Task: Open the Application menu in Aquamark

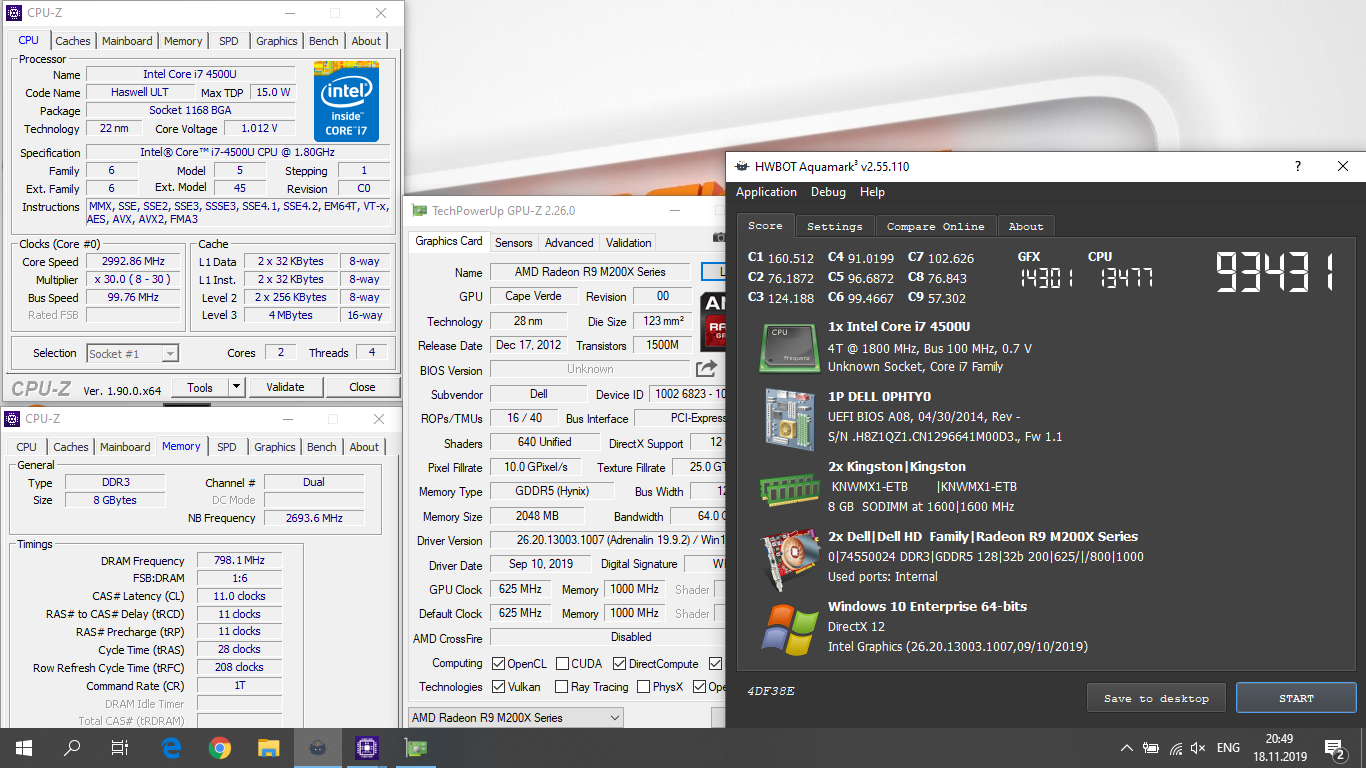Action: click(766, 192)
